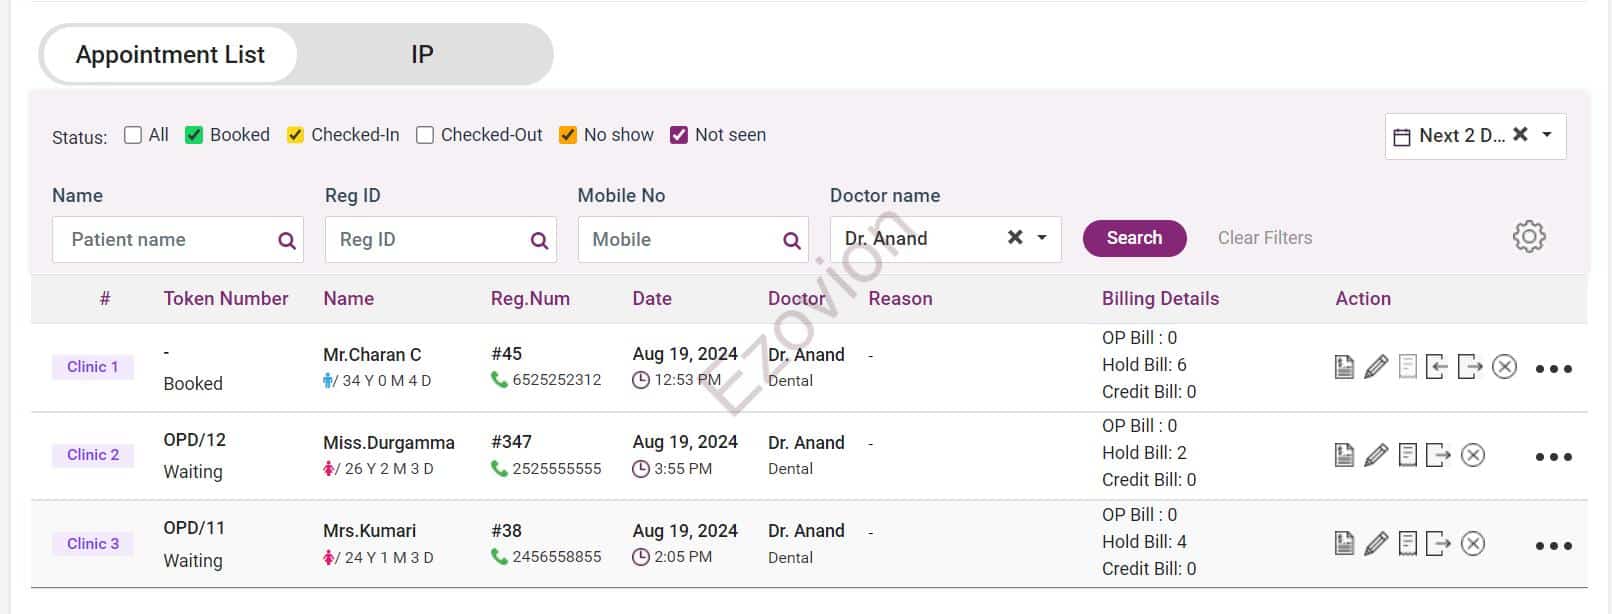Screen dimensions: 1612x614
Task: Open the settings gear beside Clear Filters
Action: click(1528, 237)
